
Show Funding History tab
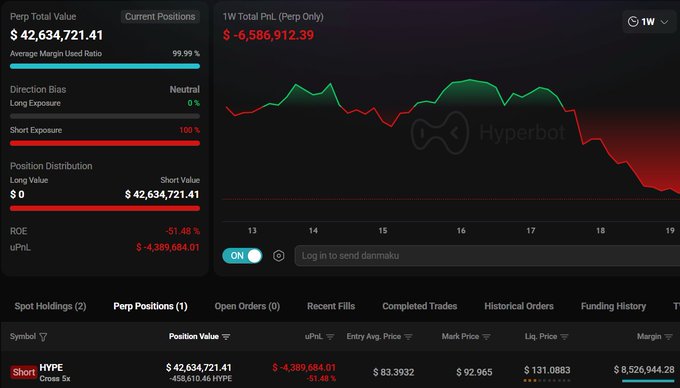click(613, 306)
